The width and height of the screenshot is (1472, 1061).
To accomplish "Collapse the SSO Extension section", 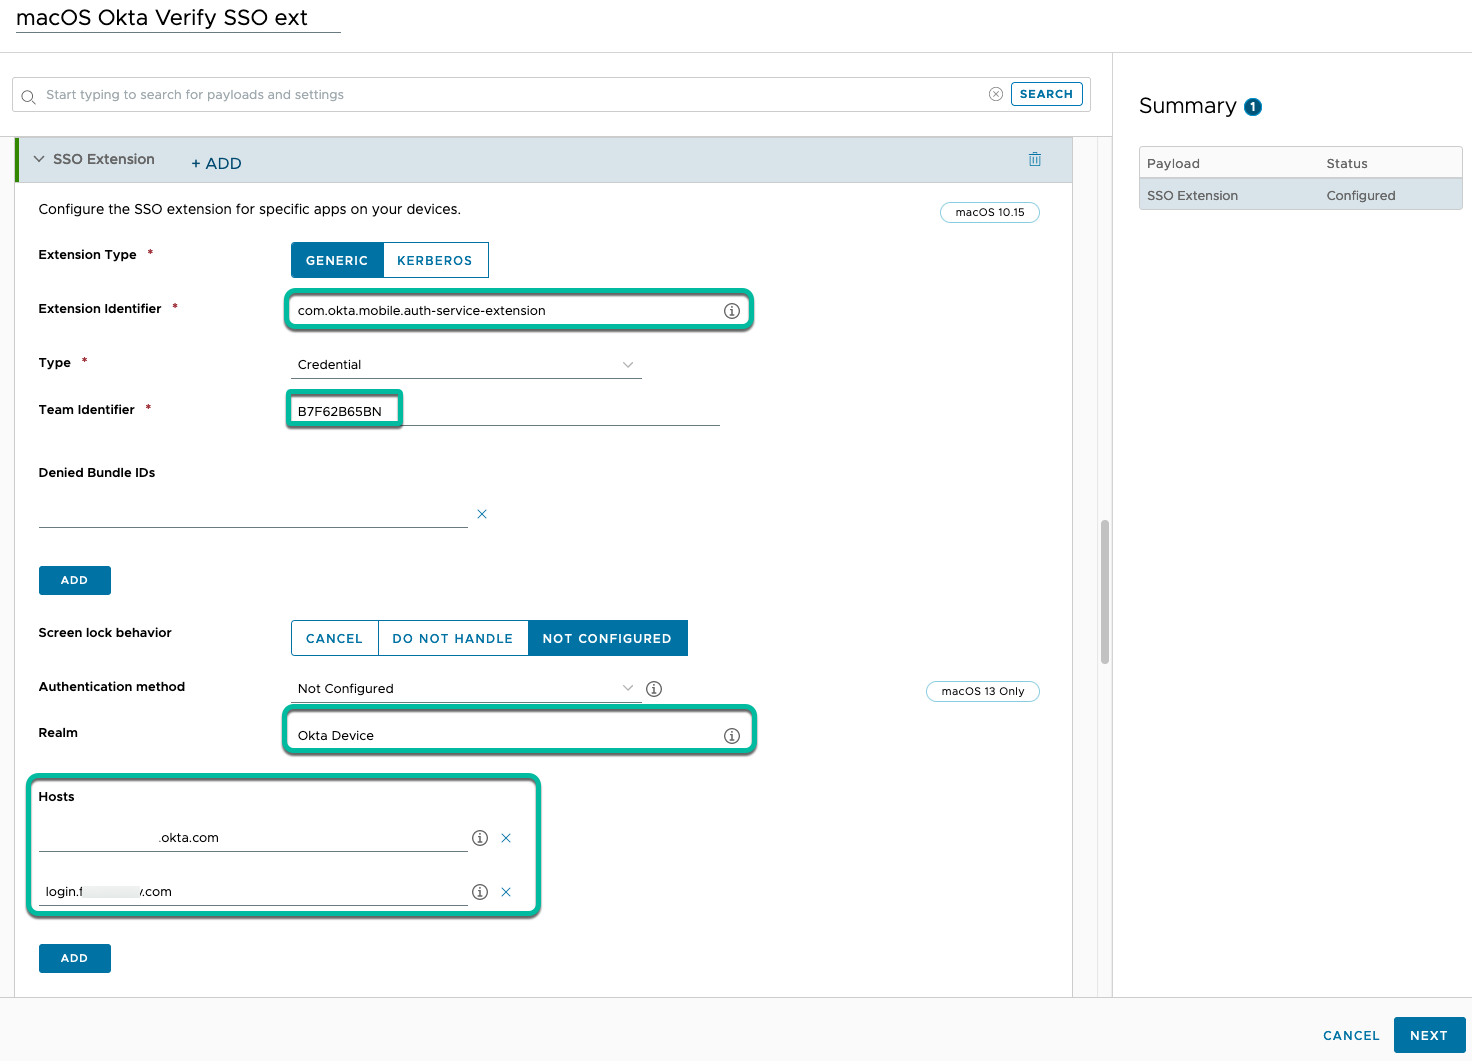I will click(39, 160).
